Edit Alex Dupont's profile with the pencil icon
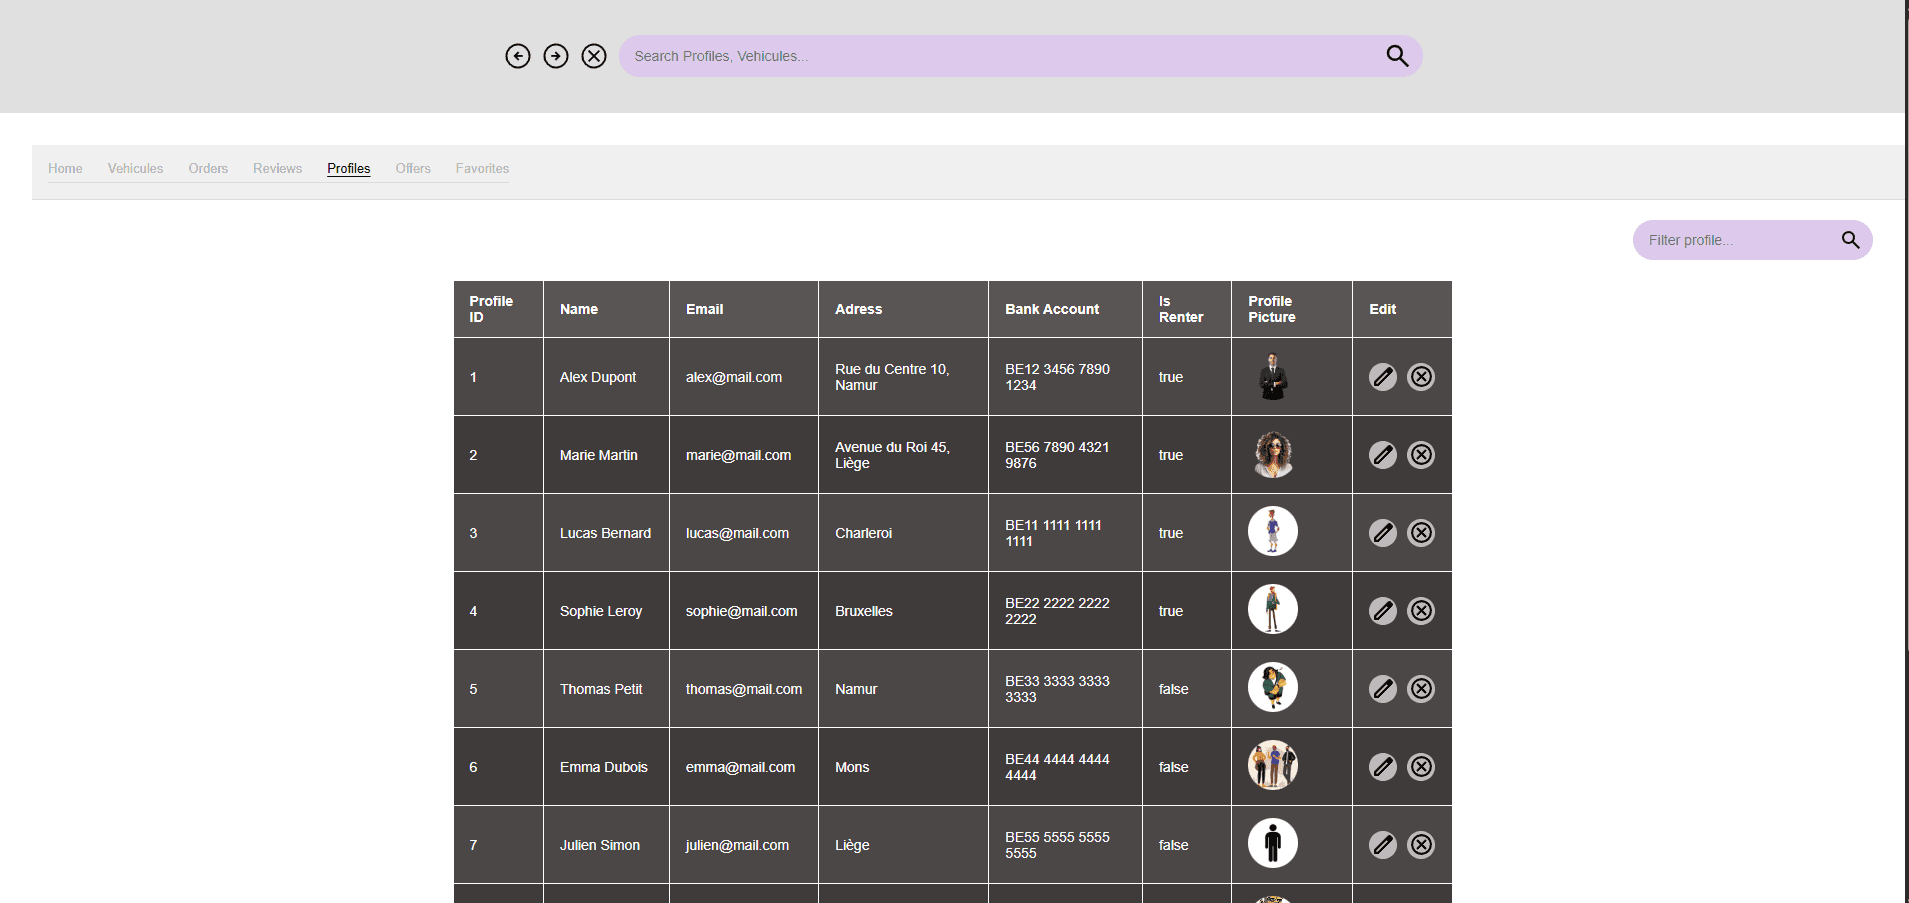This screenshot has height=903, width=1909. [1383, 377]
